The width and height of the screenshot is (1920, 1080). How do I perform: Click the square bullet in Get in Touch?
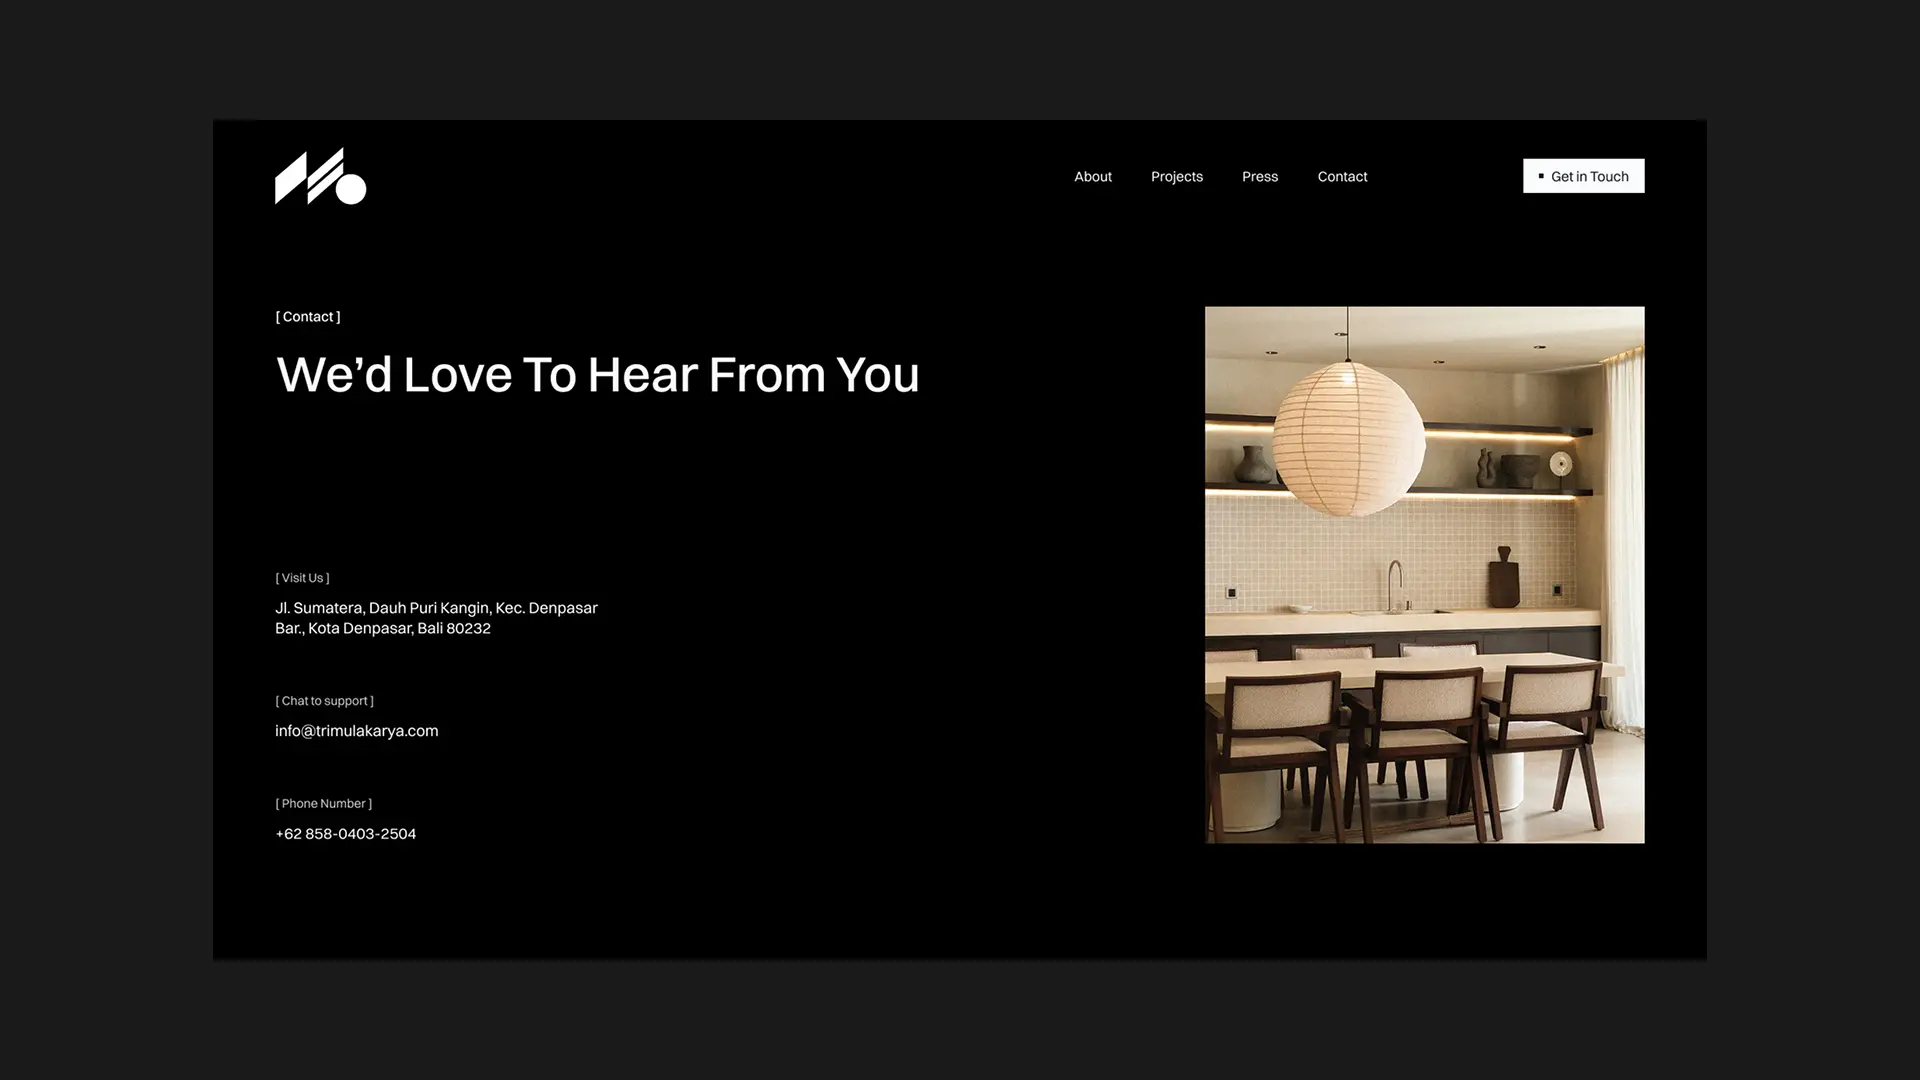point(1541,176)
